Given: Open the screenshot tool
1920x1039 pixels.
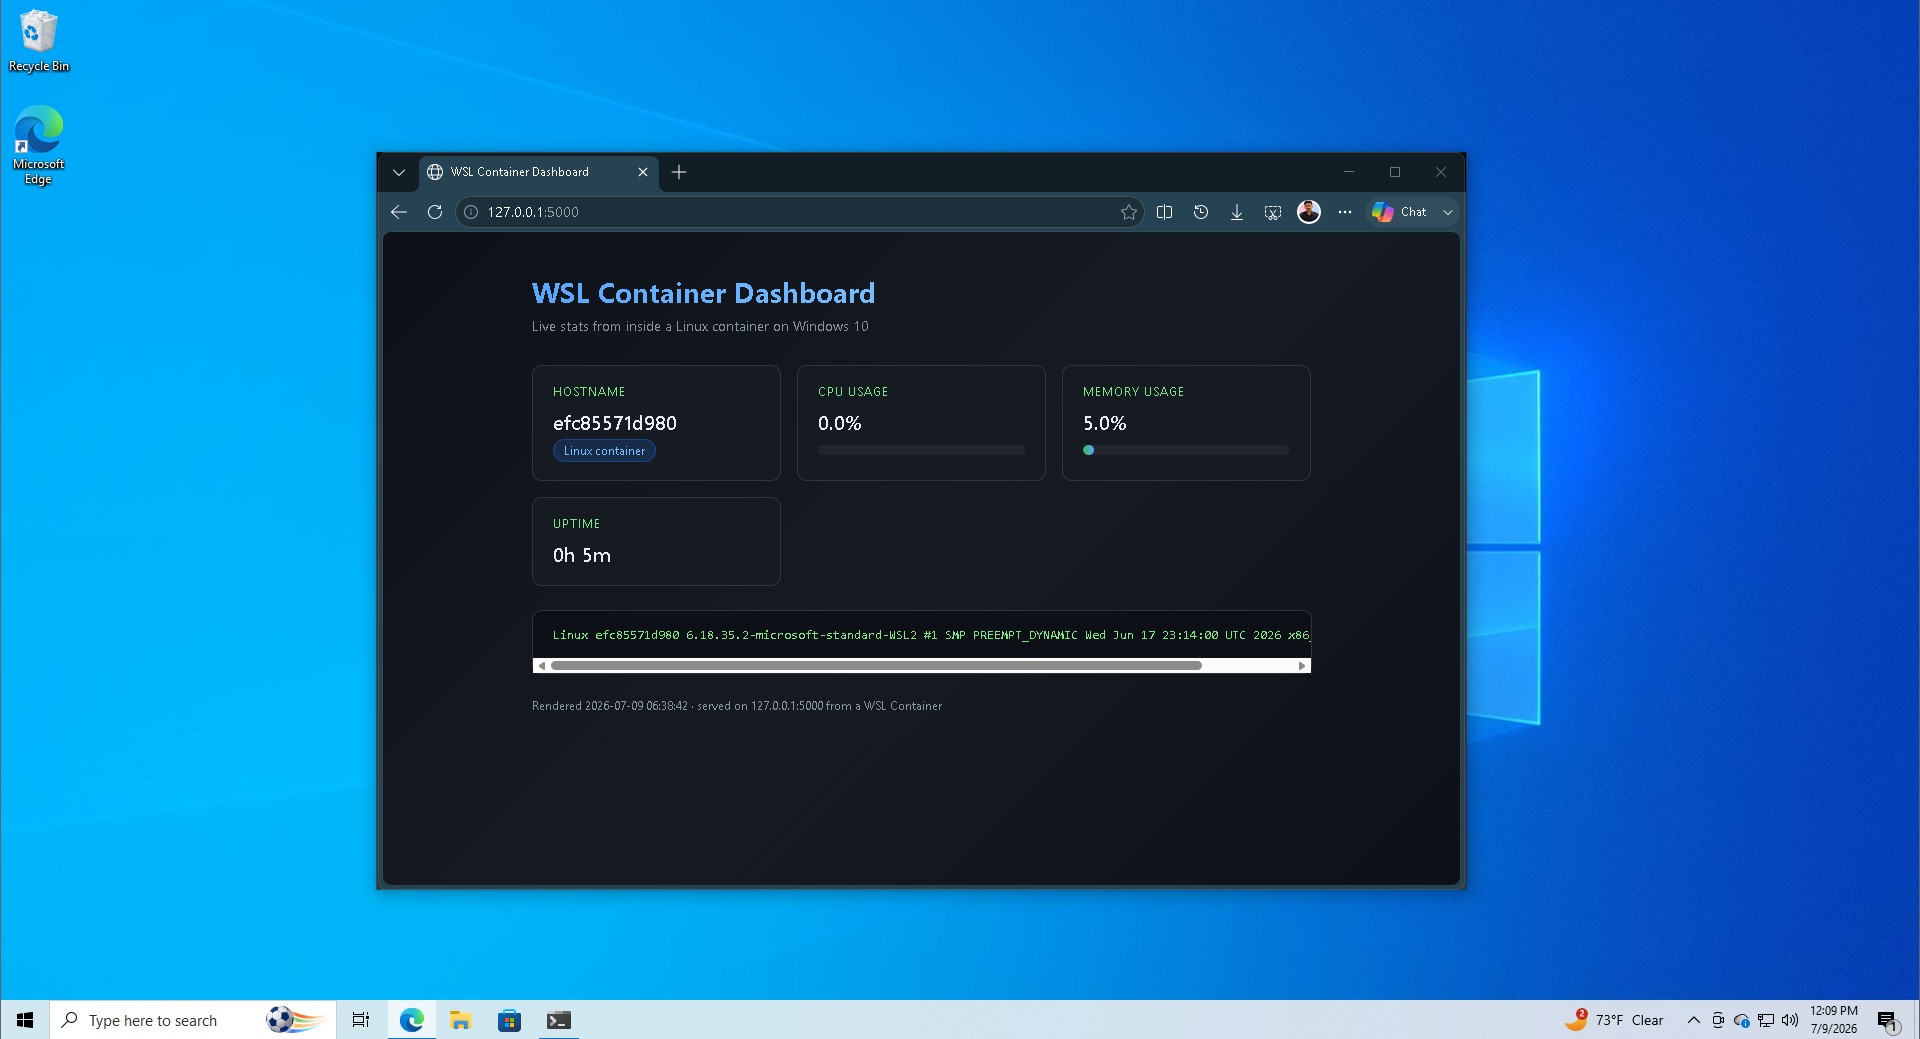Looking at the screenshot, I should pos(1273,212).
